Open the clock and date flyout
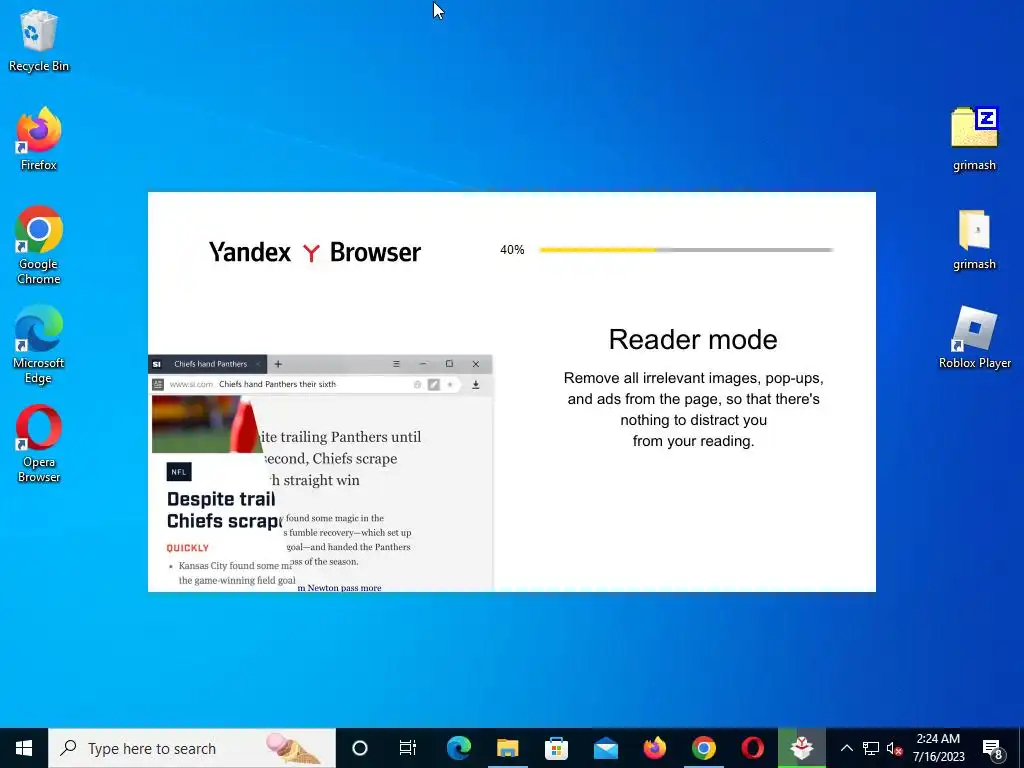This screenshot has width=1024, height=768. point(938,748)
